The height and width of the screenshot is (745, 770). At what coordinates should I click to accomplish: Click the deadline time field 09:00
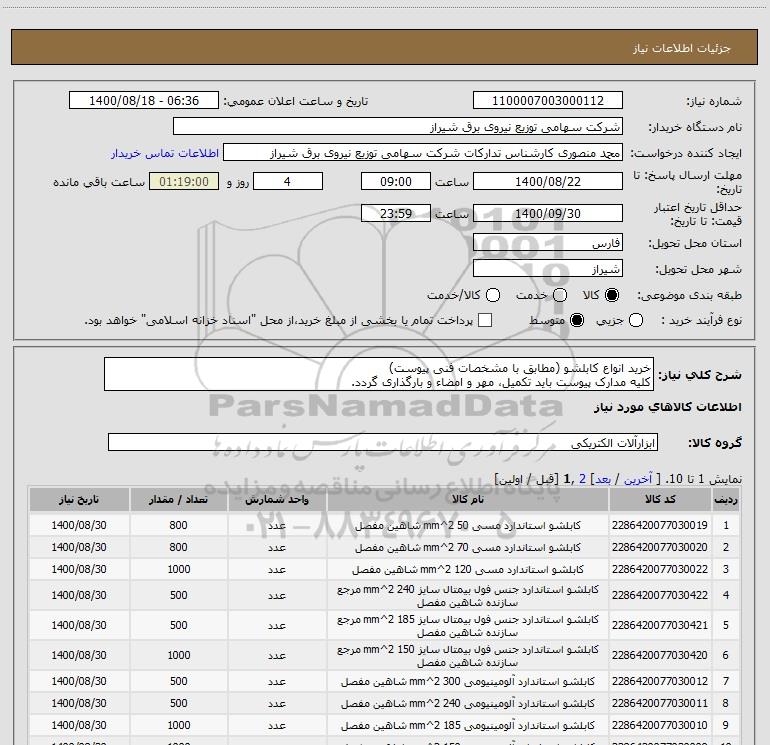point(396,181)
